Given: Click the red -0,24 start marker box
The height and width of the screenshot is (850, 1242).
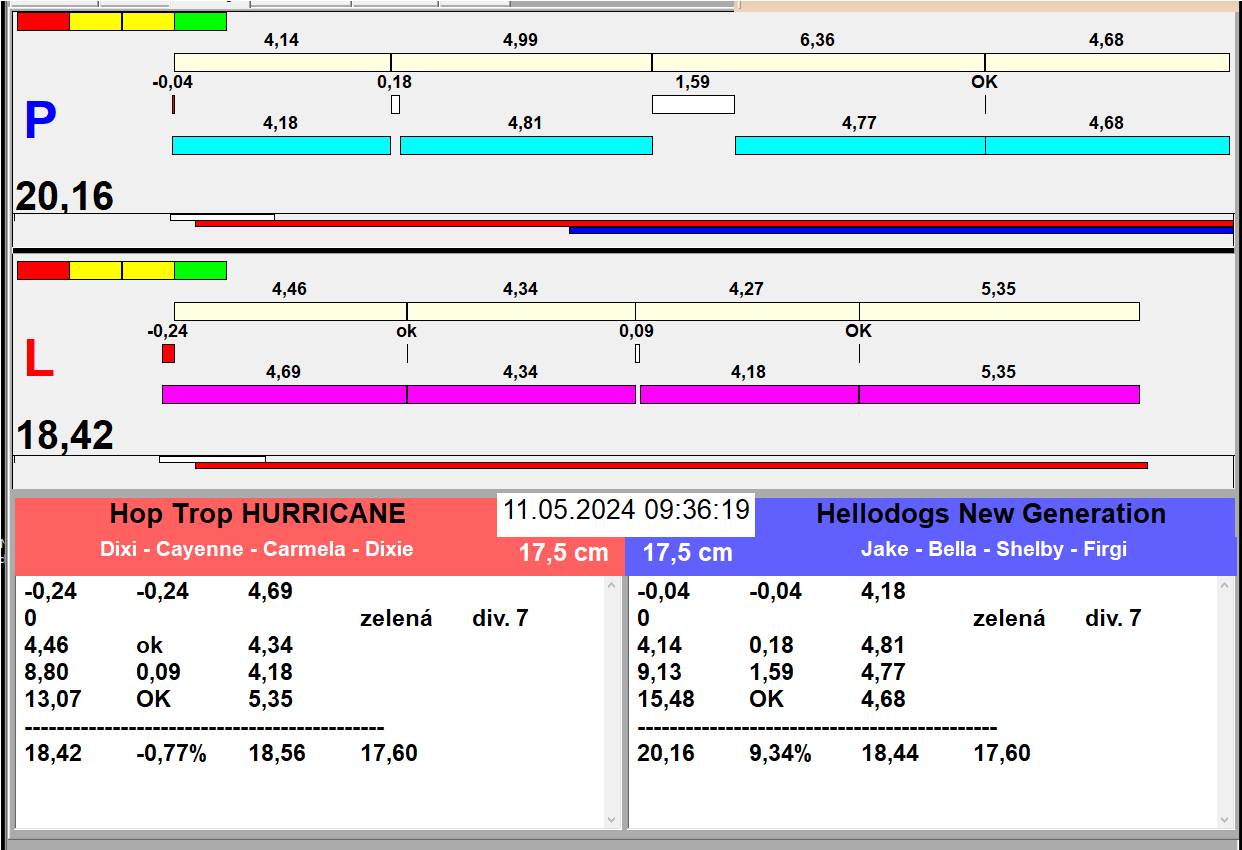Looking at the screenshot, I should tap(168, 353).
